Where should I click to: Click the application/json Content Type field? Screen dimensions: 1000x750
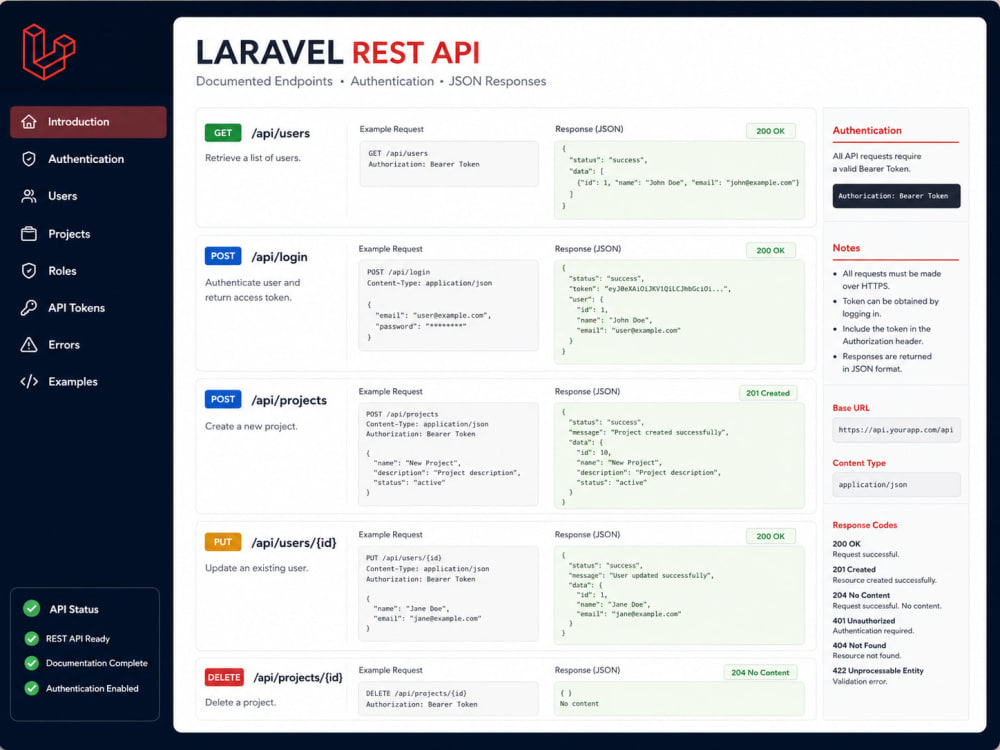coord(896,485)
